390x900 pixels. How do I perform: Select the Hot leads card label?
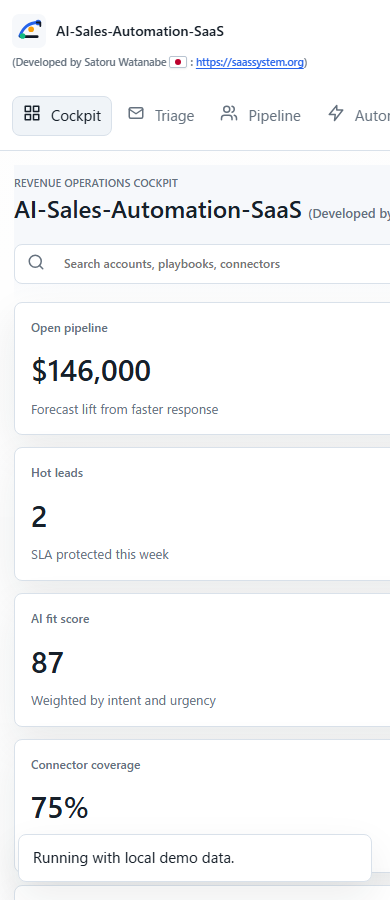[57, 473]
